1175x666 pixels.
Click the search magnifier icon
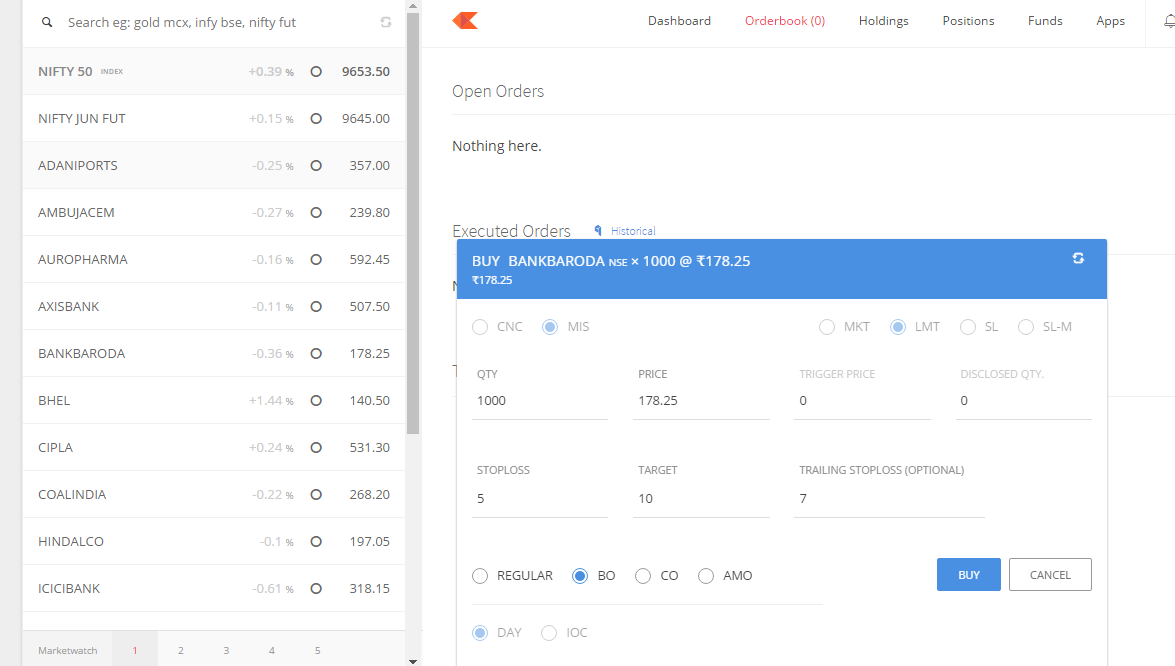pos(47,22)
